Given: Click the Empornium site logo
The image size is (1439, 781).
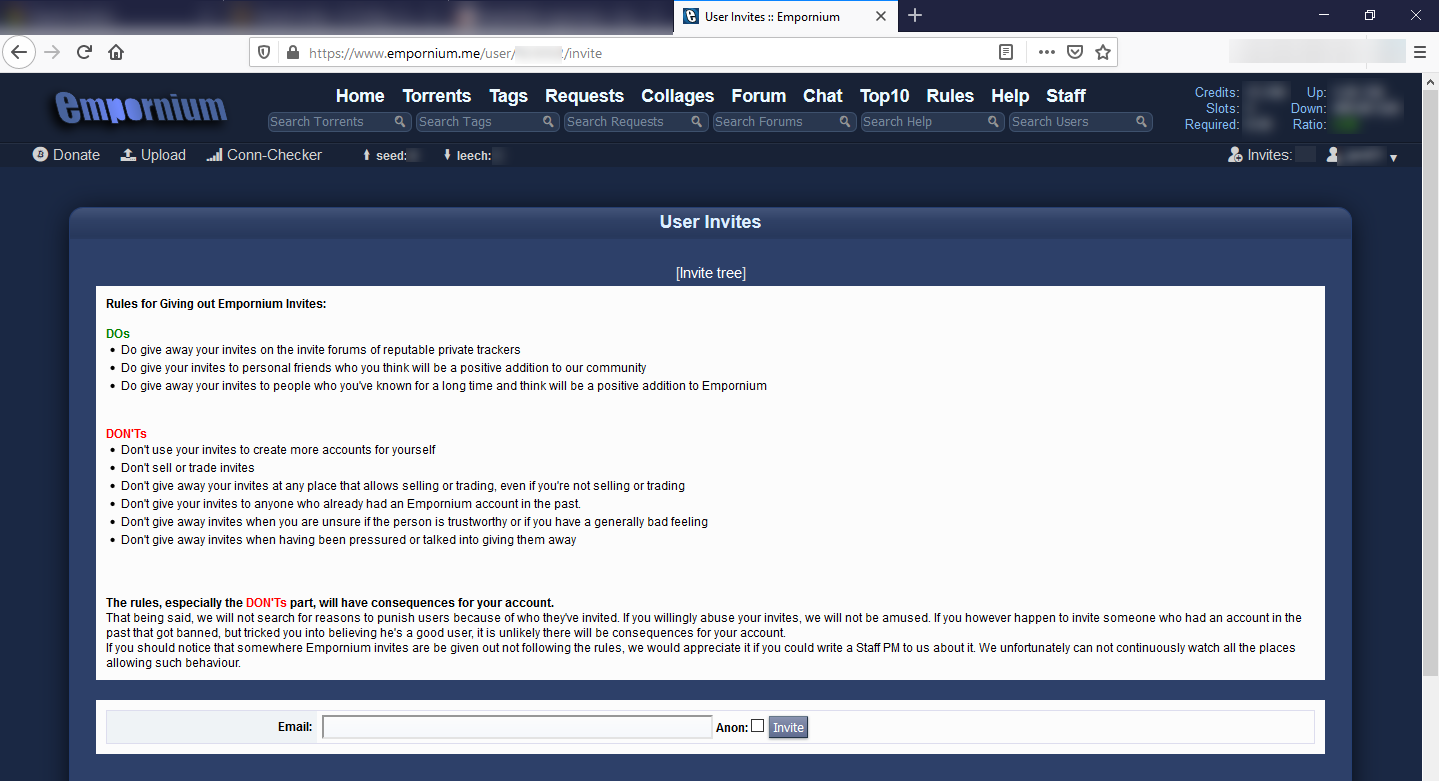Looking at the screenshot, I should pos(141,107).
